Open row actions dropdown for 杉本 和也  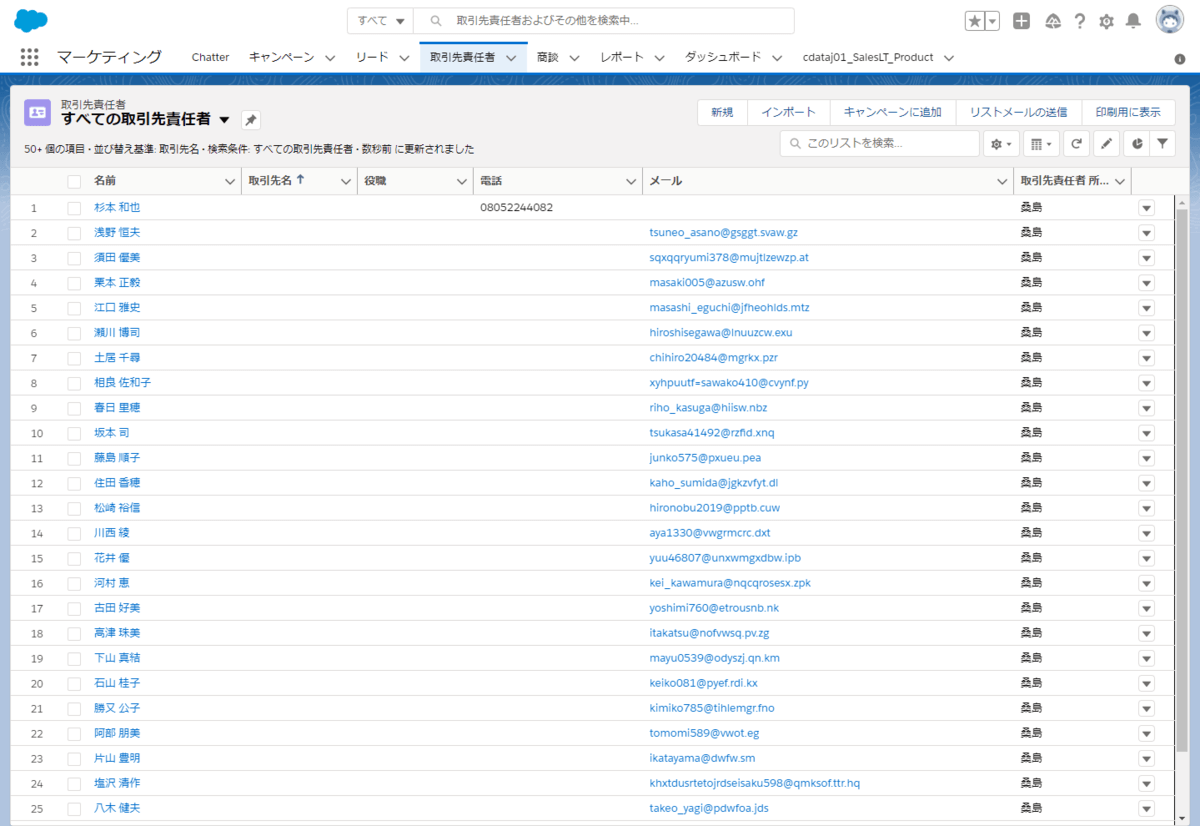click(1146, 208)
